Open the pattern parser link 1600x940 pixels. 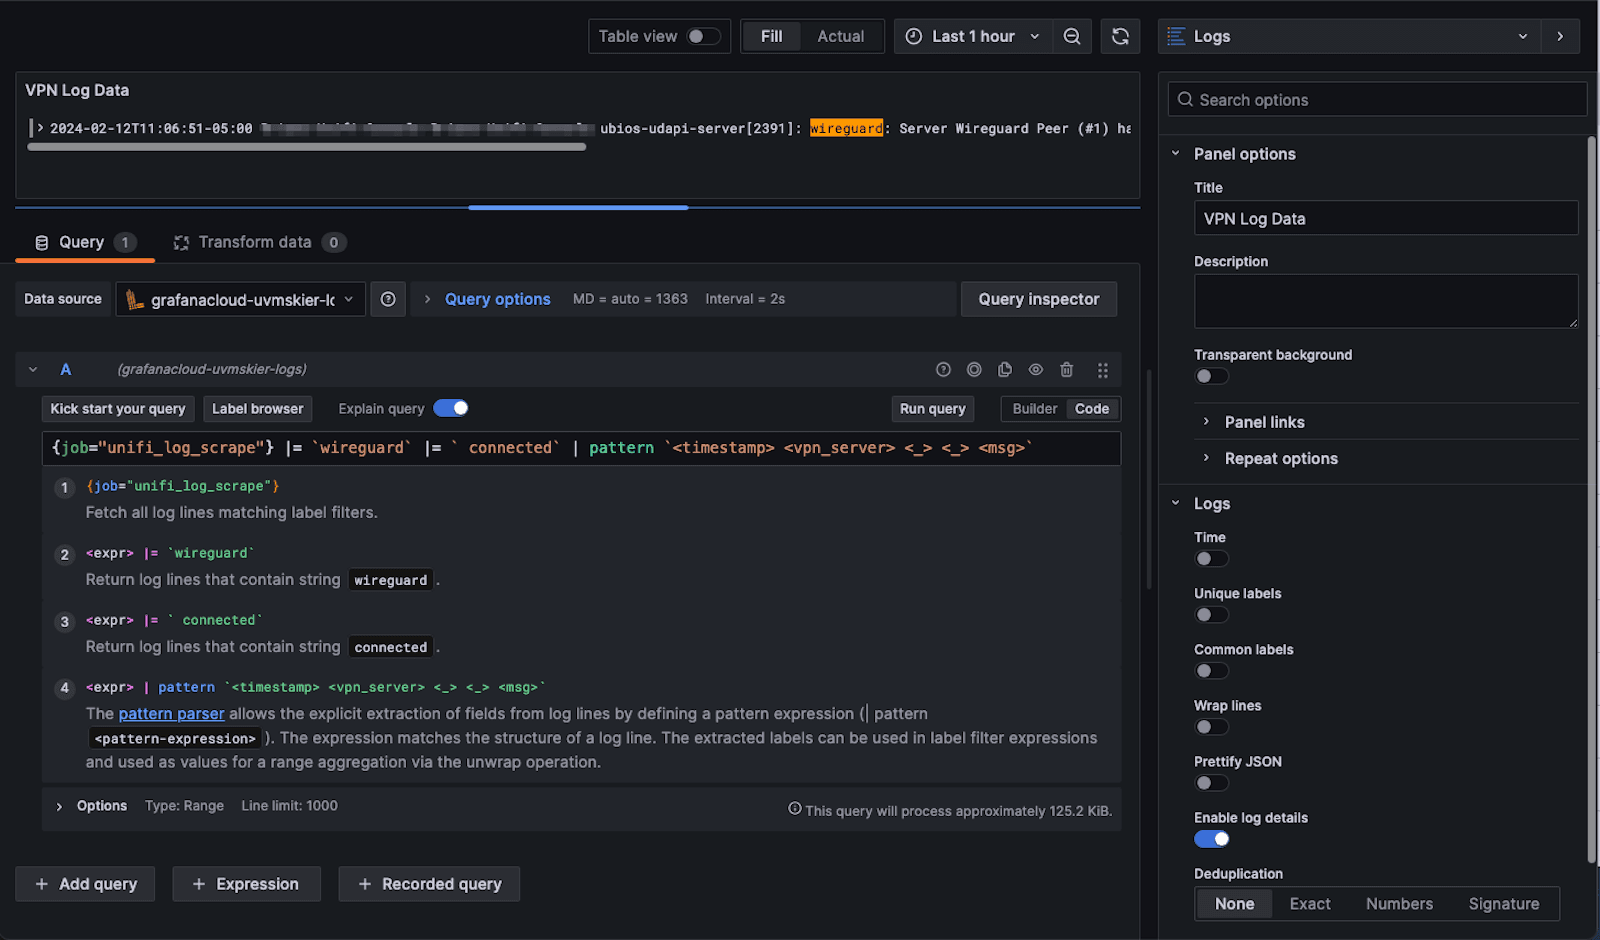pos(171,714)
